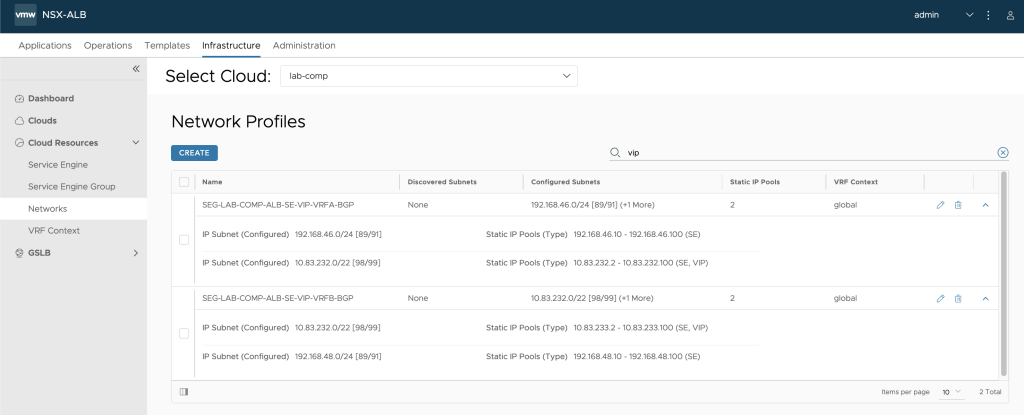Click pool 192.168.46.10 - 192.168.46.100 (SE)
The width and height of the screenshot is (1024, 415).
tap(637, 234)
